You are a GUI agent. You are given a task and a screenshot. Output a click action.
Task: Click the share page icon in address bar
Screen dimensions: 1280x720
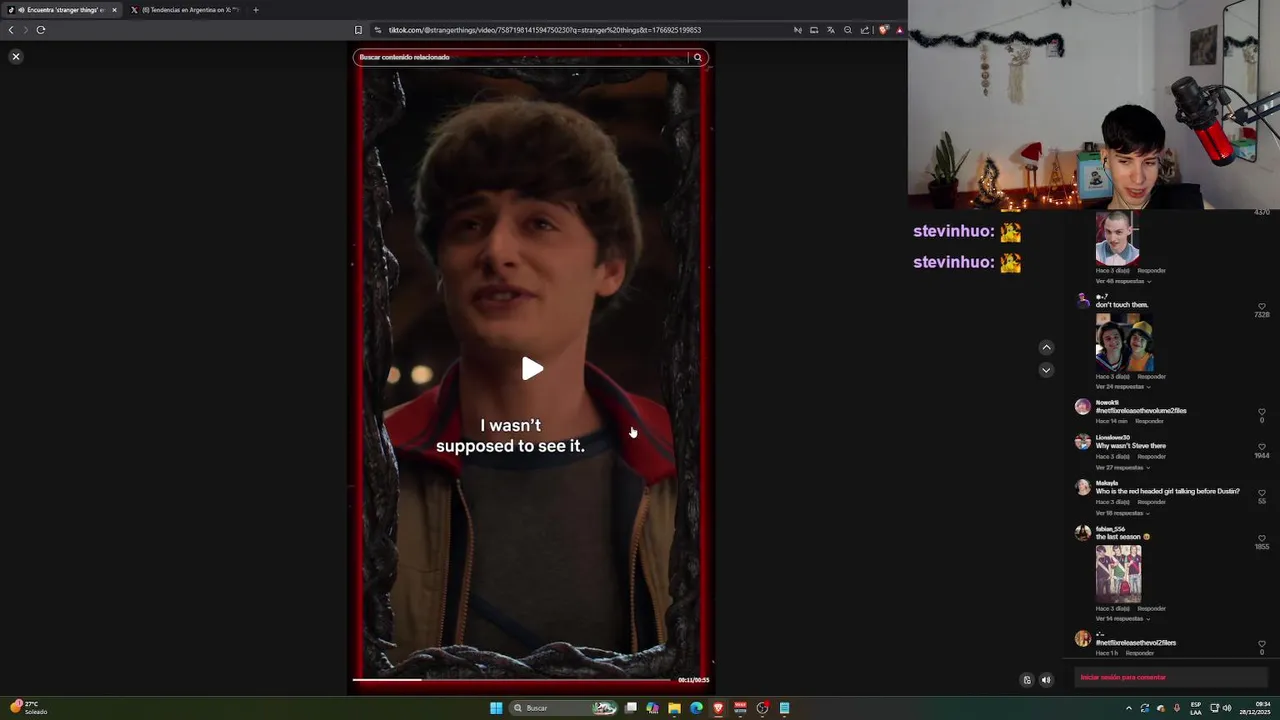click(864, 30)
